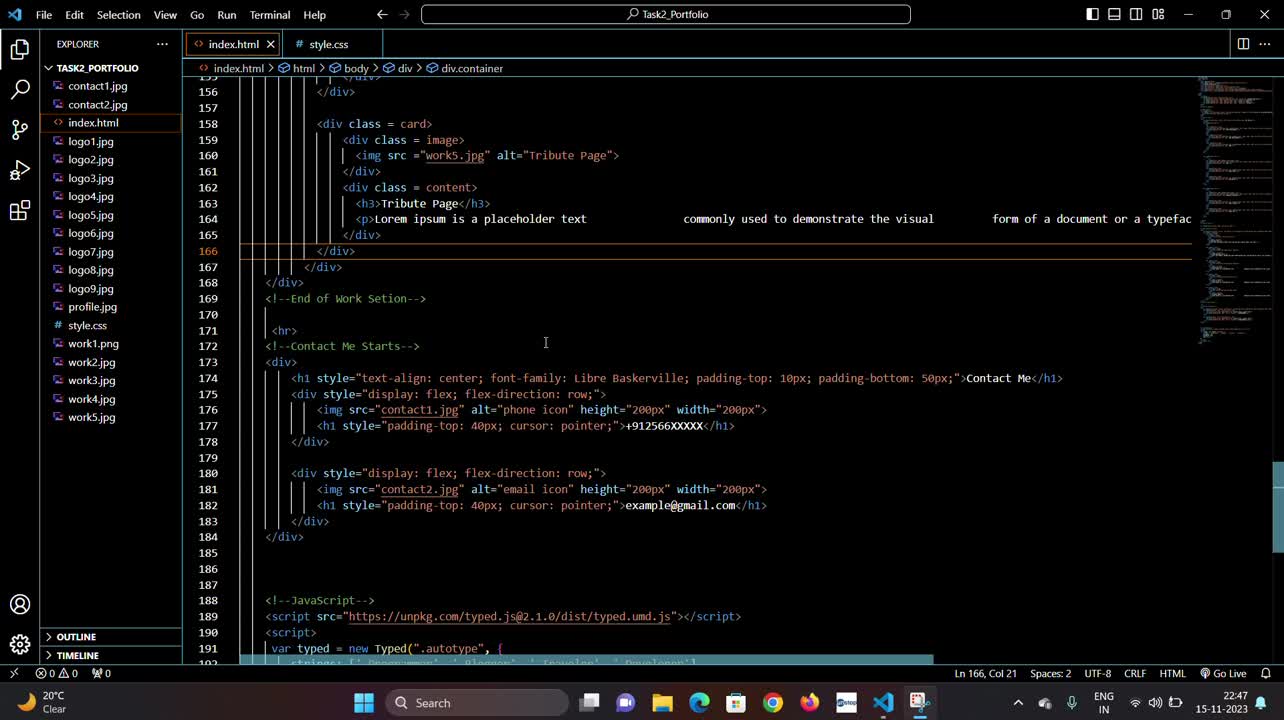Open the Edit menu

(x=75, y=14)
